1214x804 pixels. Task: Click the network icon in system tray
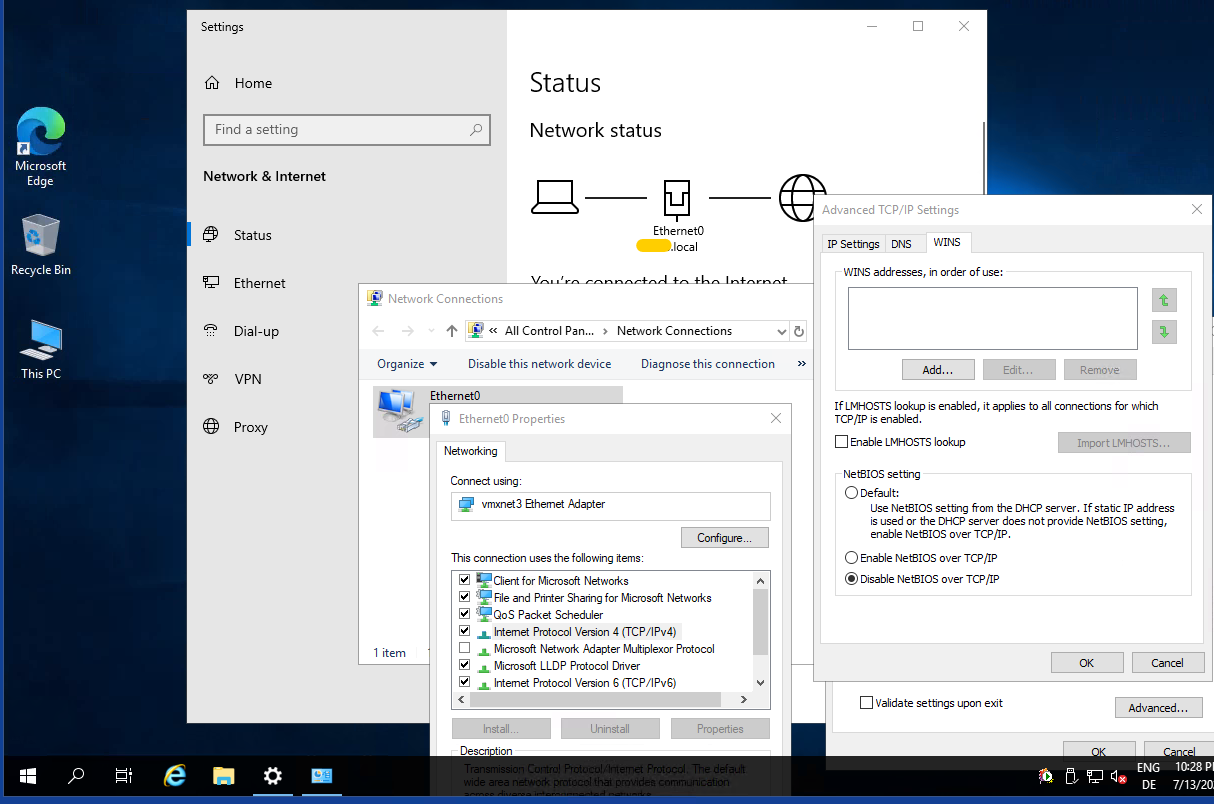pos(1095,776)
